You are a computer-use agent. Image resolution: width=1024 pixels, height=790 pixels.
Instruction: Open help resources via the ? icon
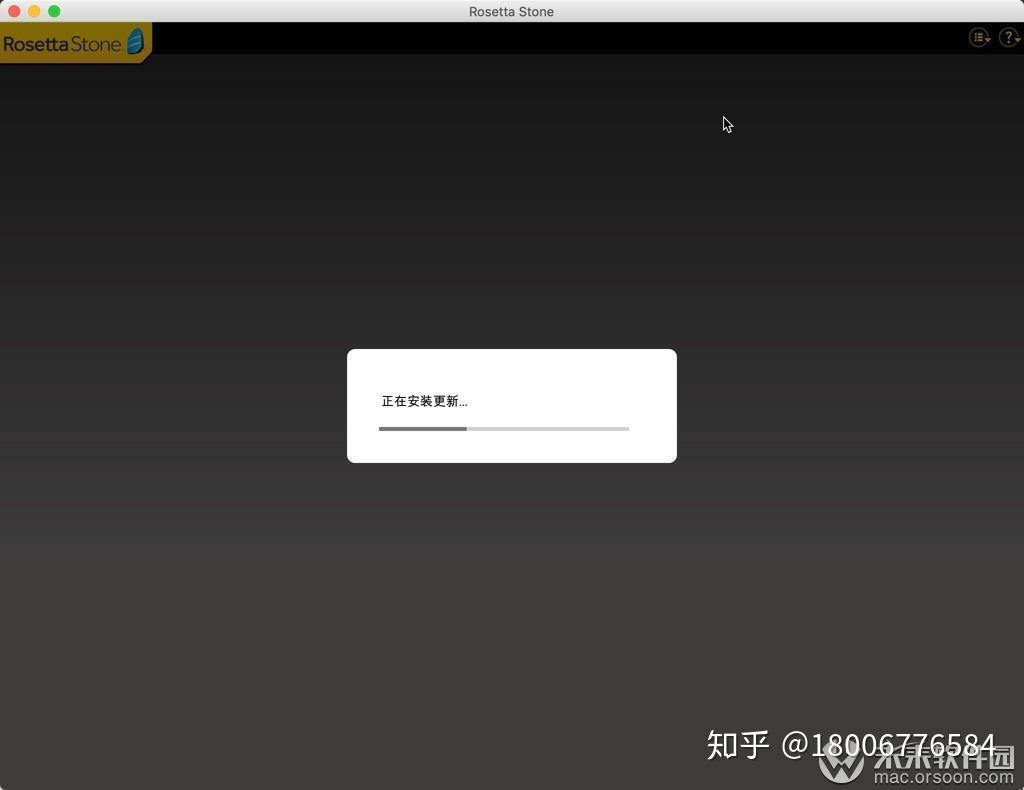coord(1007,37)
